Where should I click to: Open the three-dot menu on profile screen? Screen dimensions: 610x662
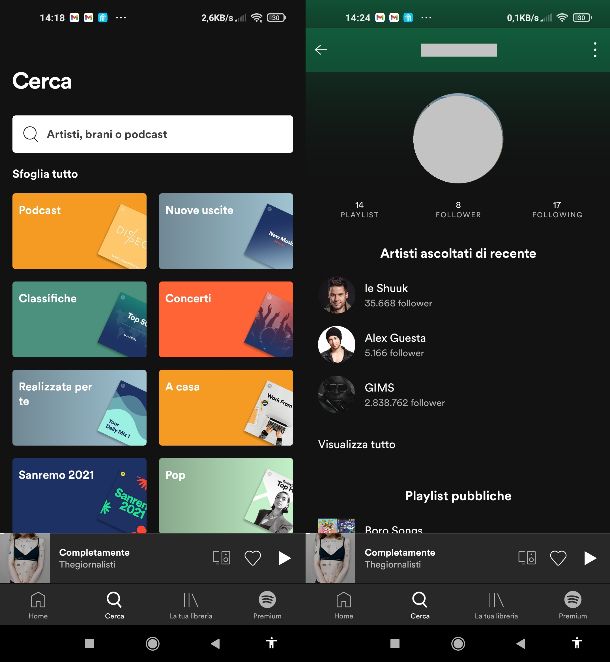(x=595, y=49)
